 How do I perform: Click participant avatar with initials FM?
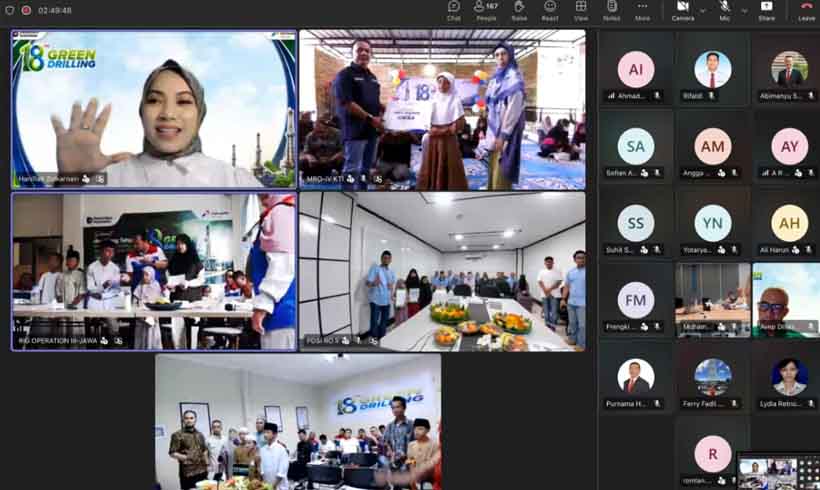635,300
